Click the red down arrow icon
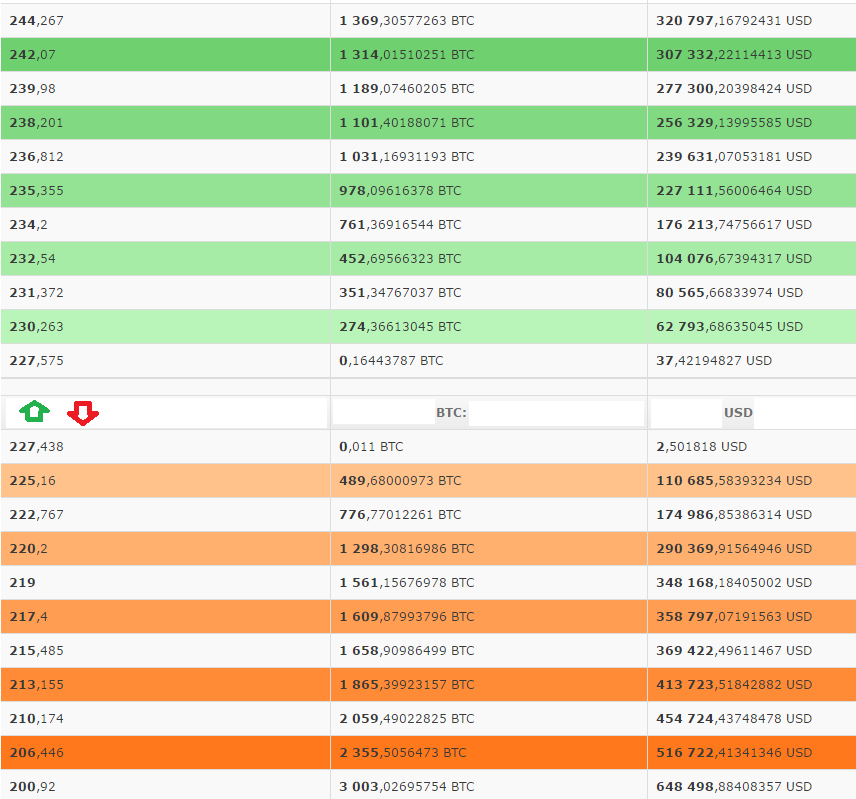 (x=83, y=413)
